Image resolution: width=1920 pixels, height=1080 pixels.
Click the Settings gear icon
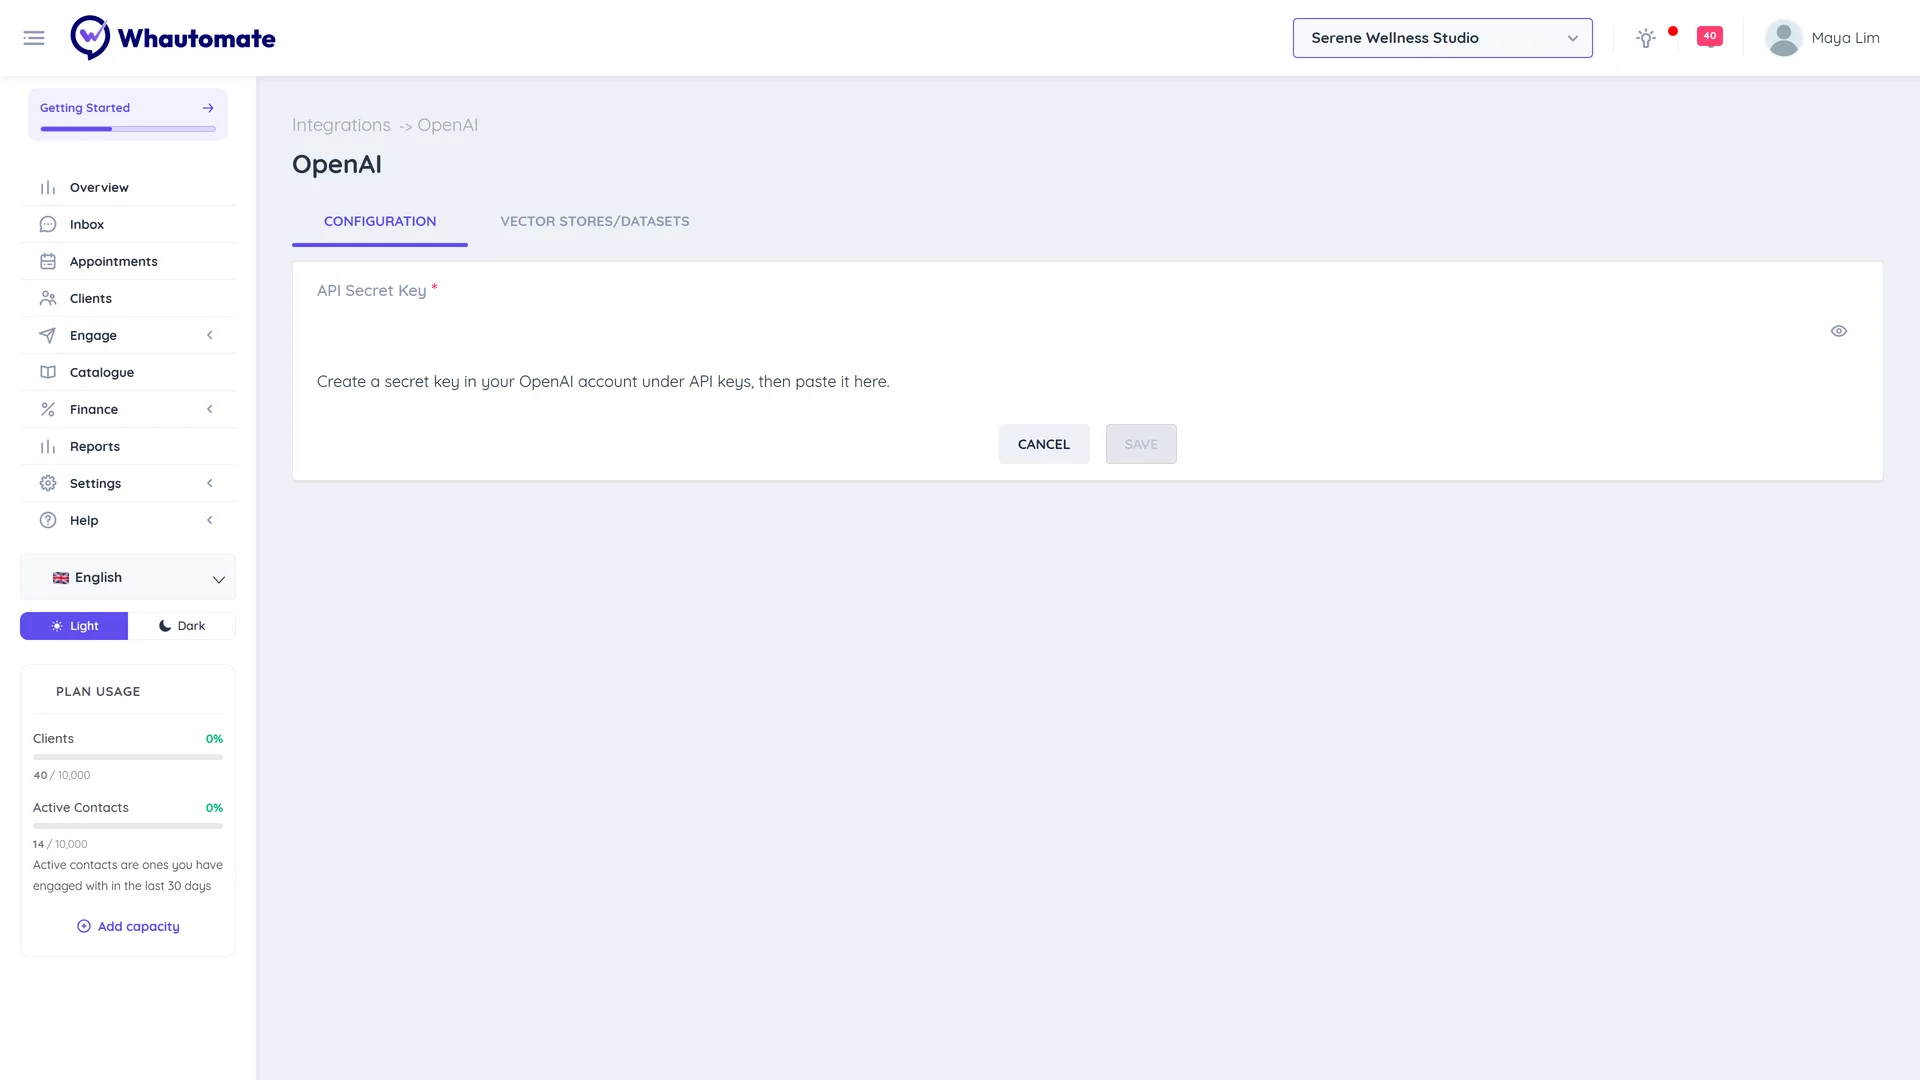(x=48, y=483)
